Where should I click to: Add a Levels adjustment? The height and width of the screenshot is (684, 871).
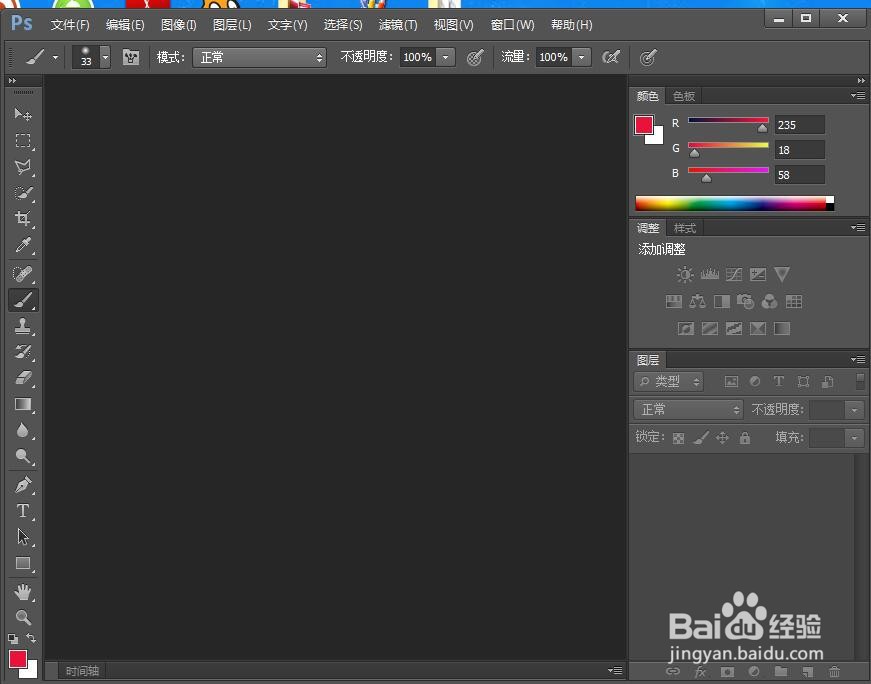click(x=709, y=274)
